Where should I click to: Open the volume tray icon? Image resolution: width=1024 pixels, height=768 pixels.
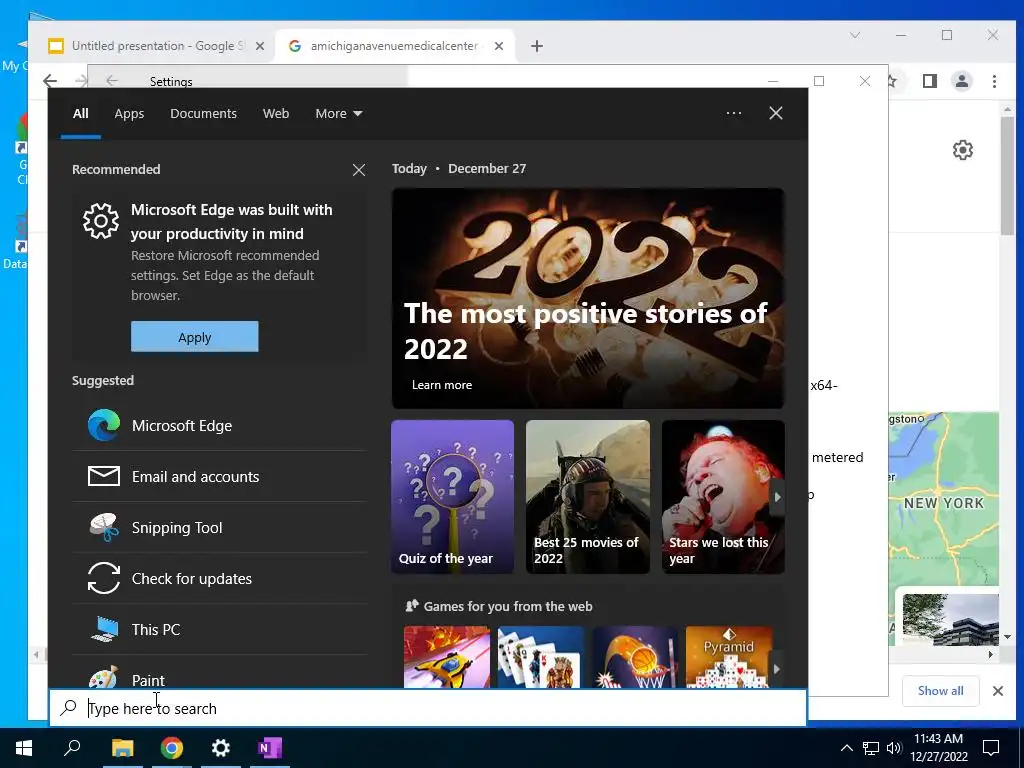pos(894,748)
